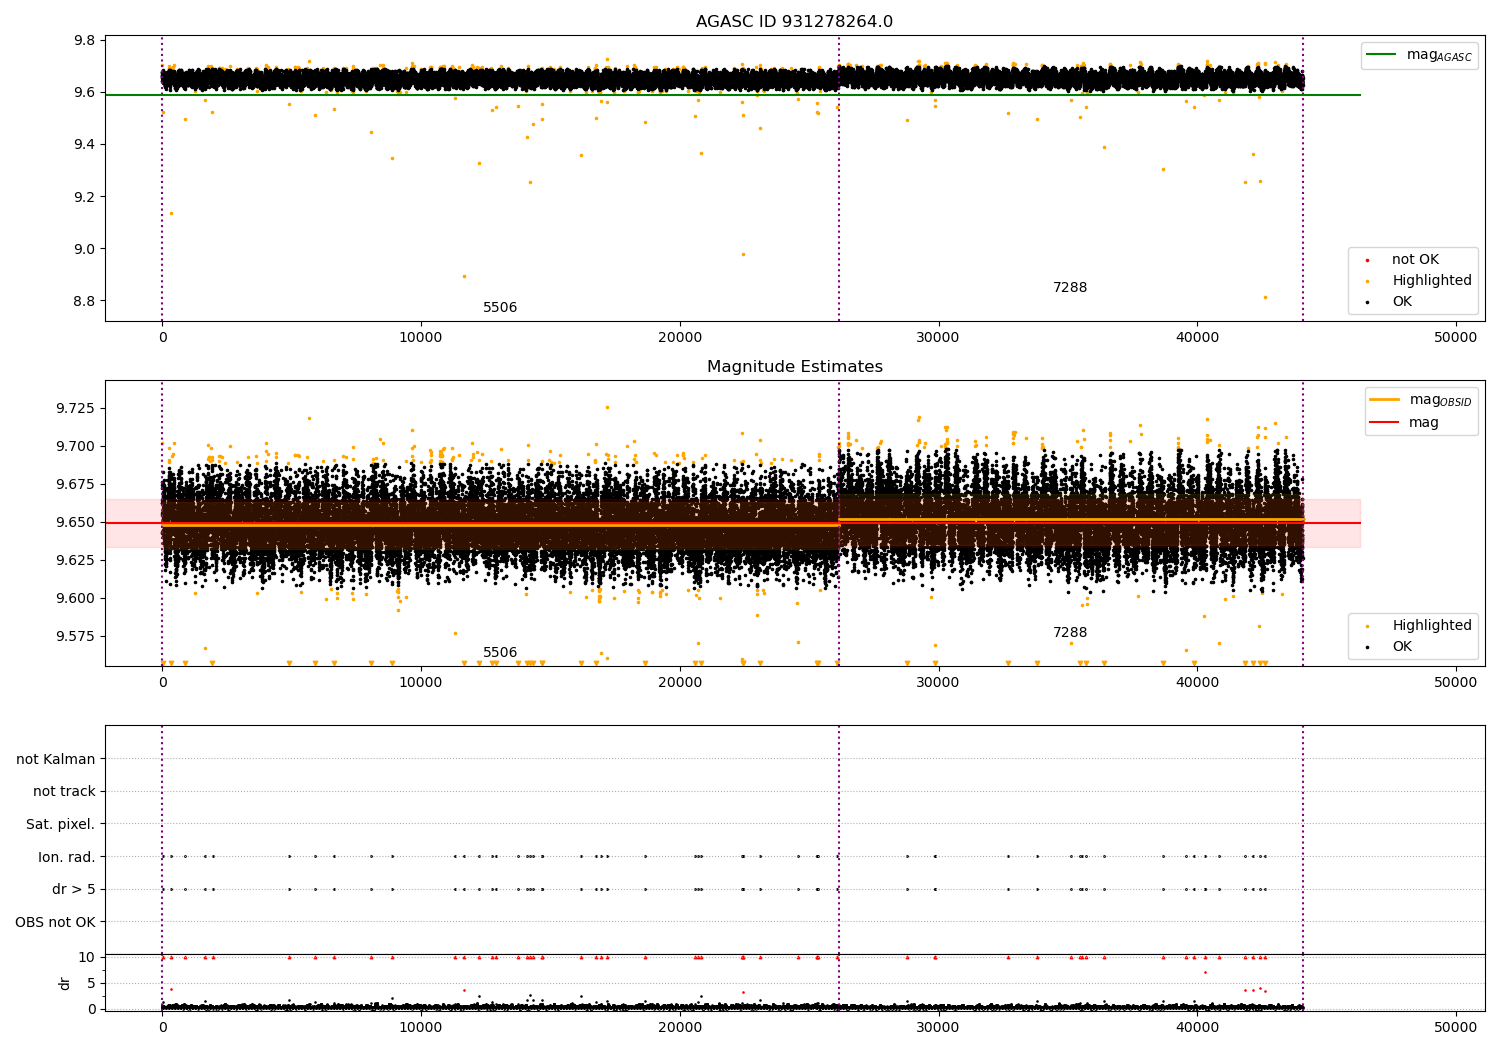The width and height of the screenshot is (1500, 1050).
Task: Click the orange line sample in middle legend
Action: [1385, 400]
